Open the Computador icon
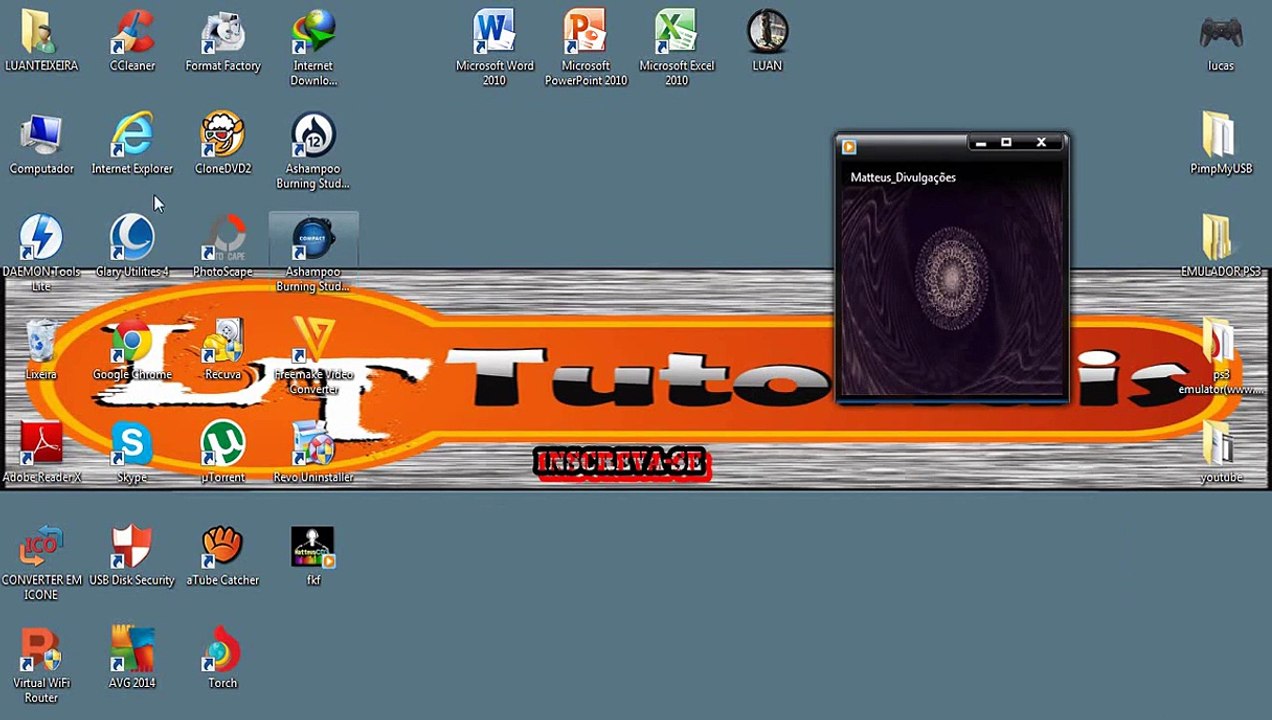 tap(41, 143)
